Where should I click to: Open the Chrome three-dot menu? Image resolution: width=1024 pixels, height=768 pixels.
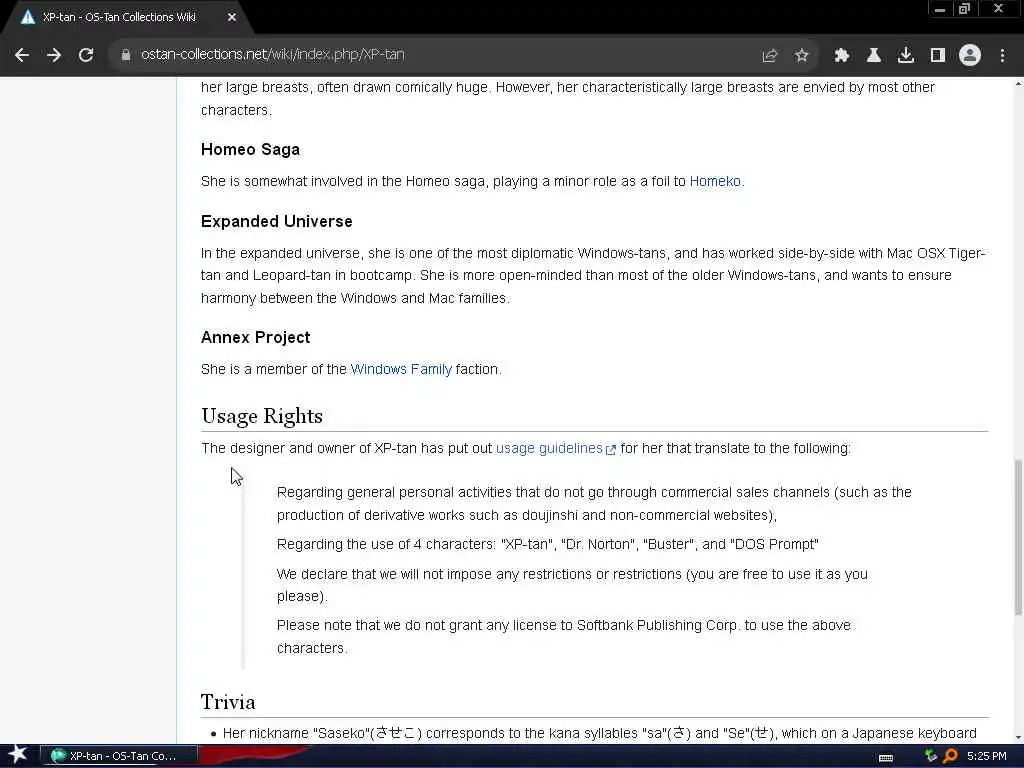tap(1002, 56)
